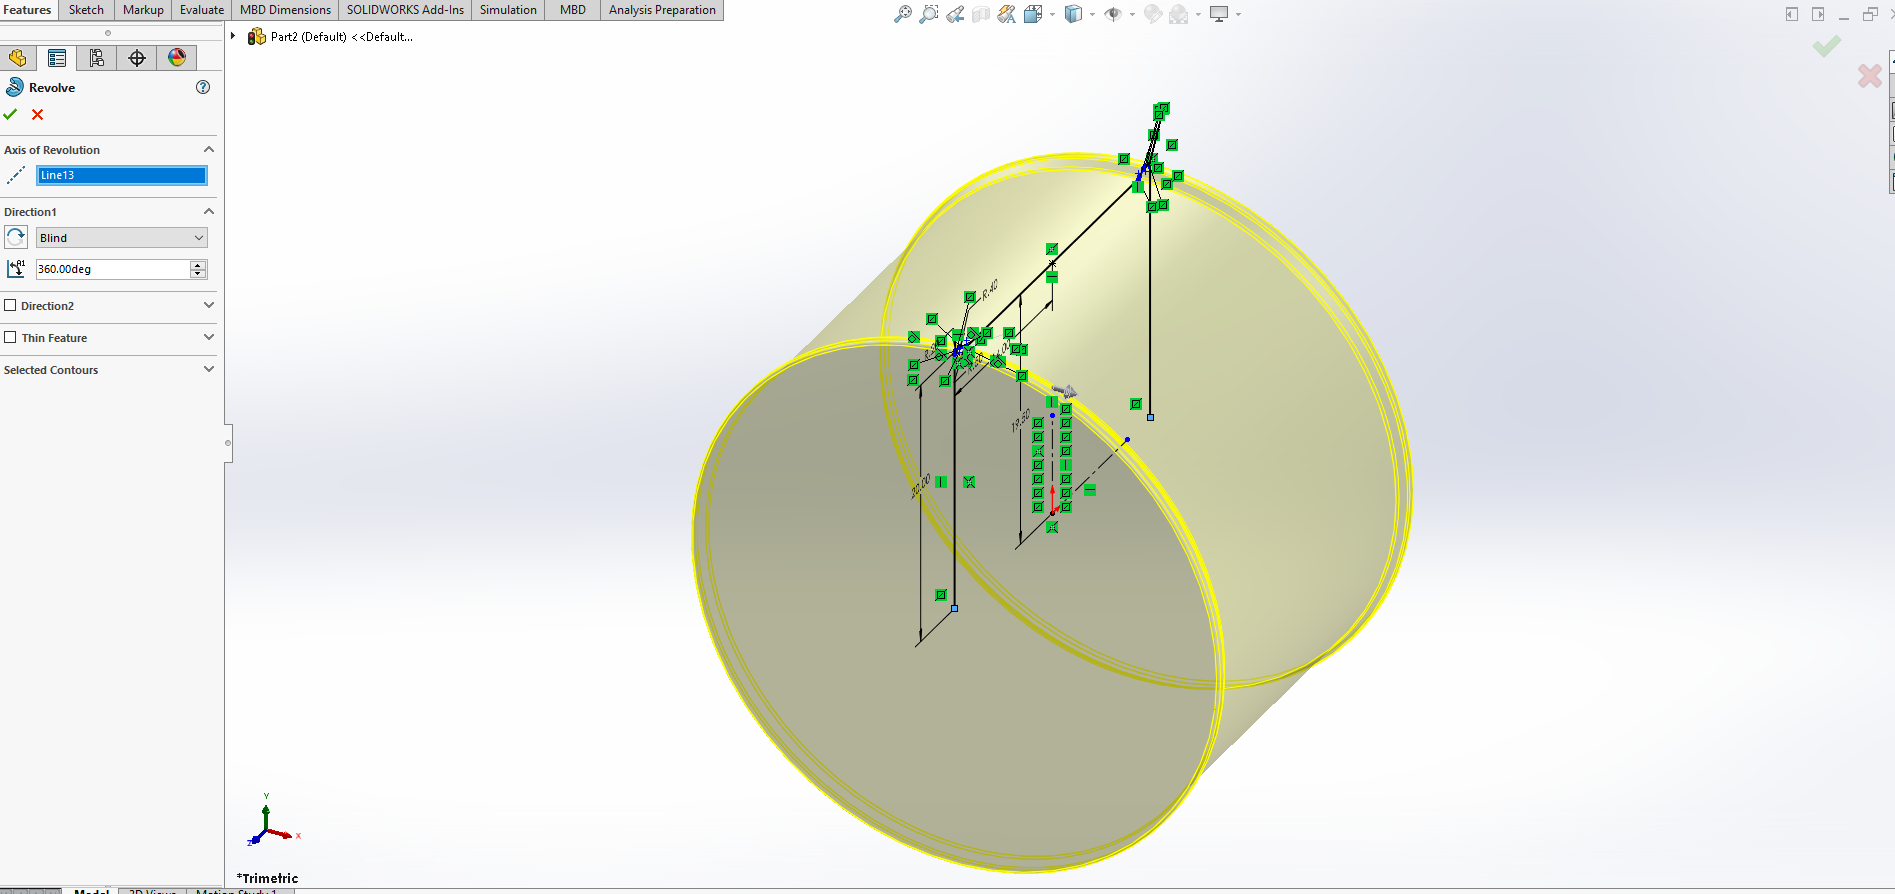Expand the Selected Contours section chevron

point(209,369)
